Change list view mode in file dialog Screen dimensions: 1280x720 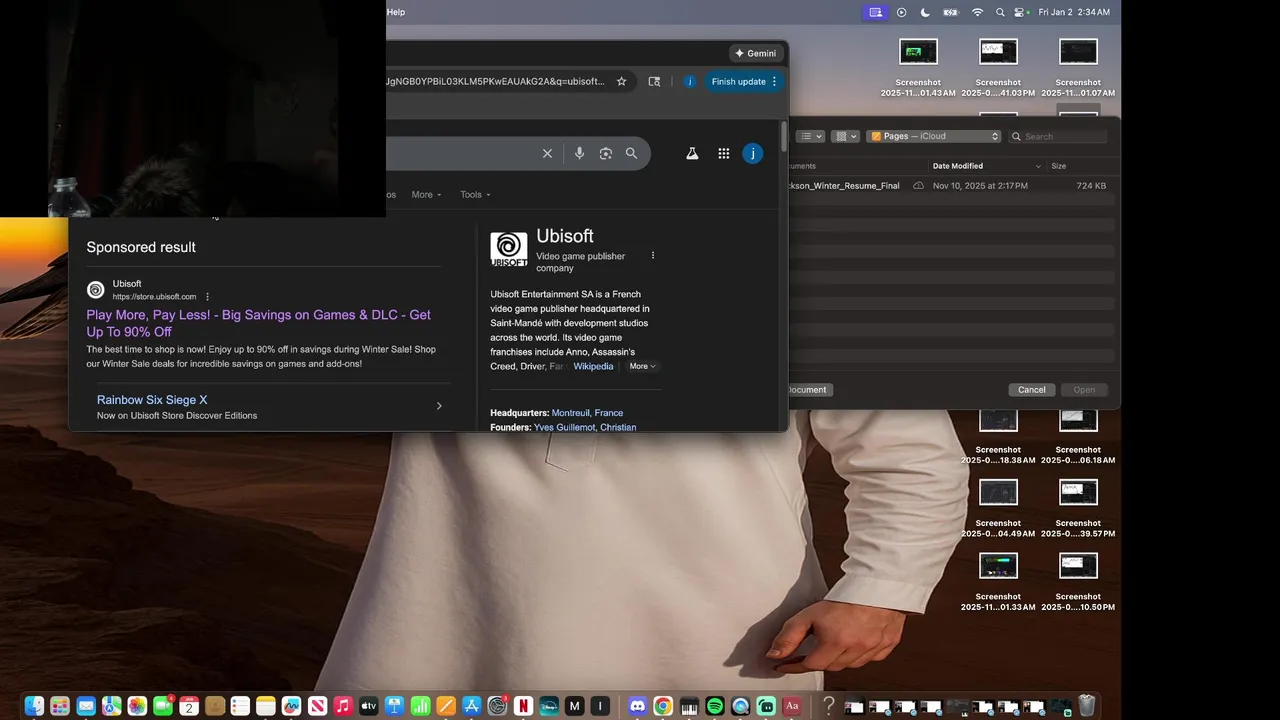pos(811,136)
